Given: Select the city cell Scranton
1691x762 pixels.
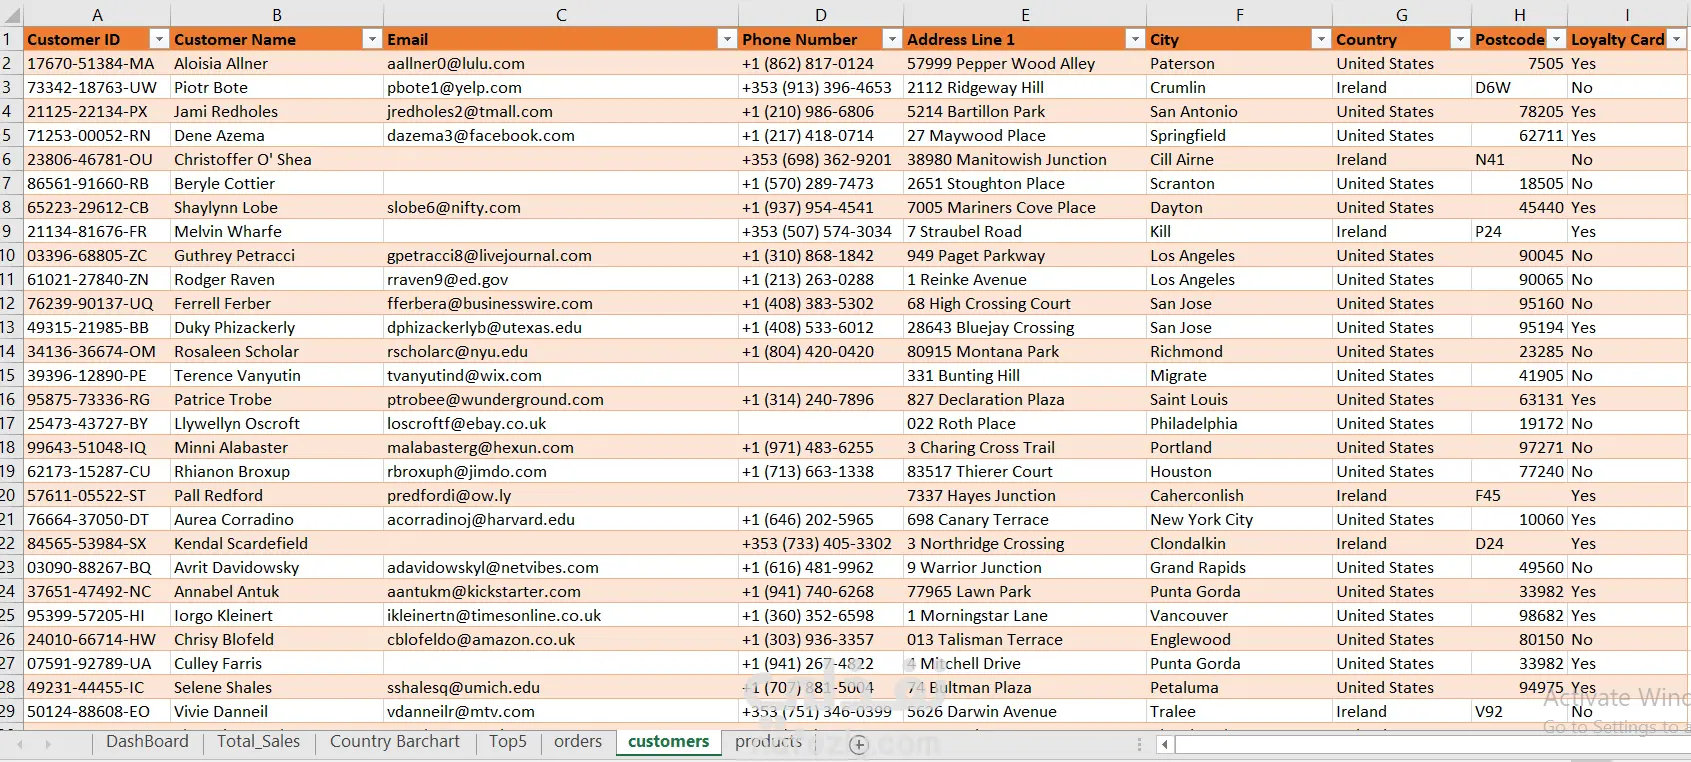Looking at the screenshot, I should click(1239, 183).
